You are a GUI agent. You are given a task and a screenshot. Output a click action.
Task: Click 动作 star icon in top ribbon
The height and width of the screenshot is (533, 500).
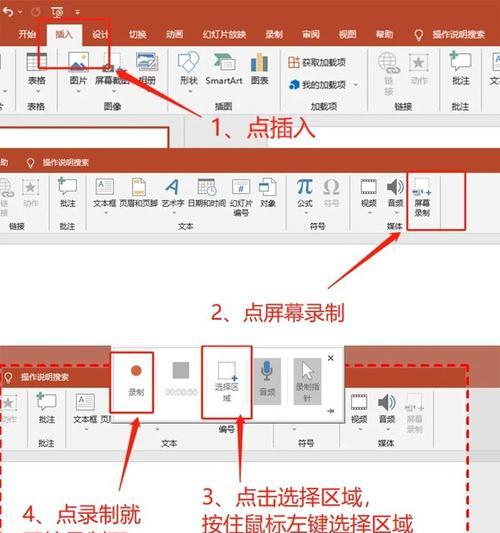click(419, 63)
